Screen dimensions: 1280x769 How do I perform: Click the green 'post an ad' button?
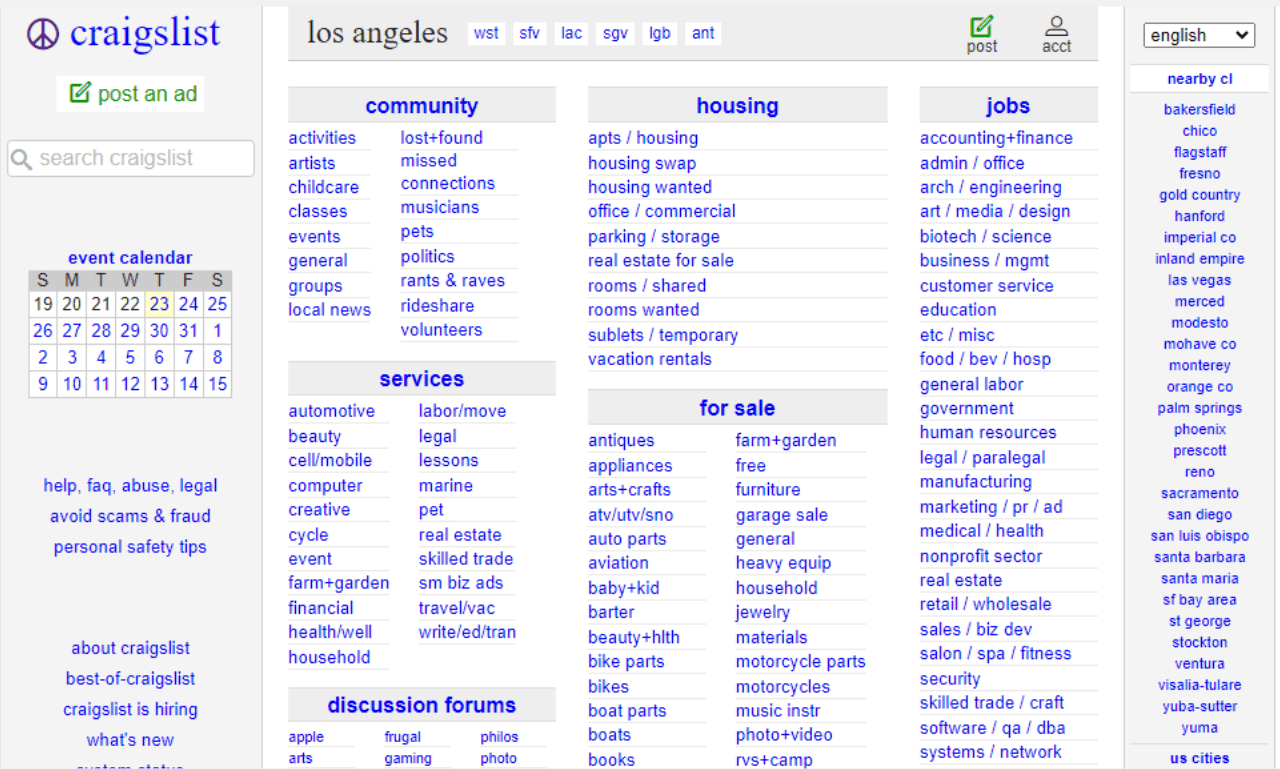coord(132,94)
